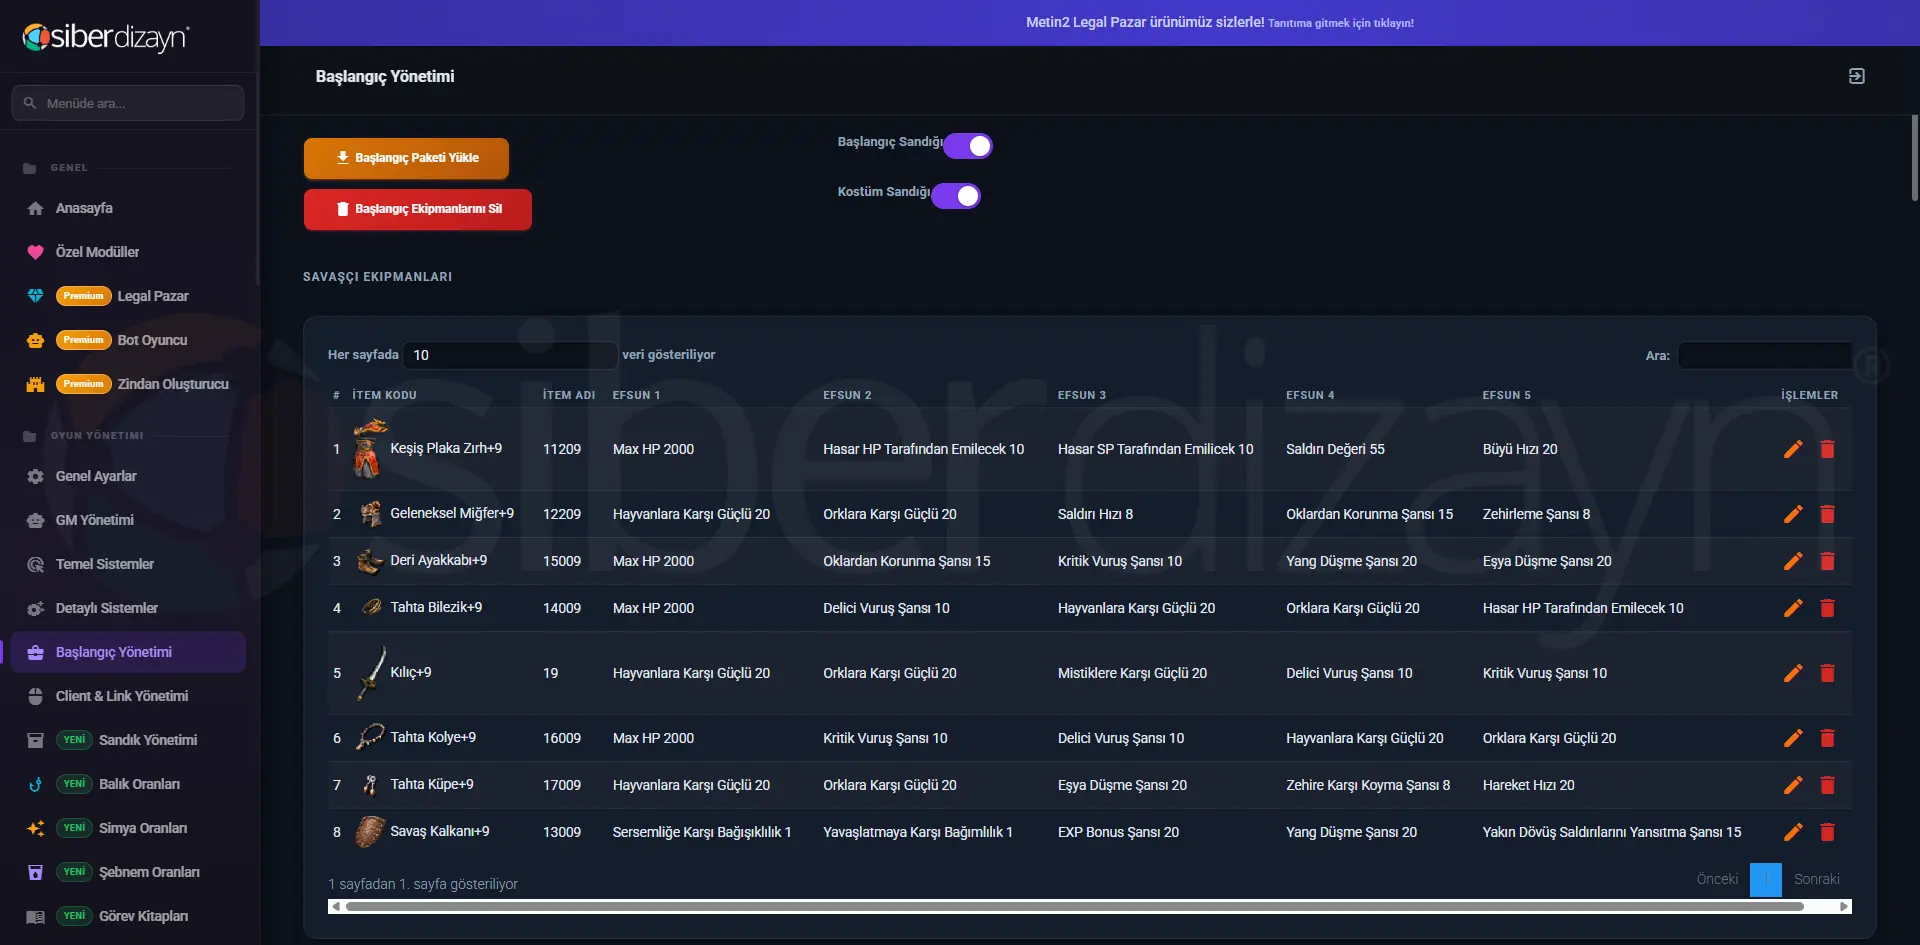Click Başlangıç Paketi Yükle button
The height and width of the screenshot is (945, 1920).
click(x=406, y=158)
